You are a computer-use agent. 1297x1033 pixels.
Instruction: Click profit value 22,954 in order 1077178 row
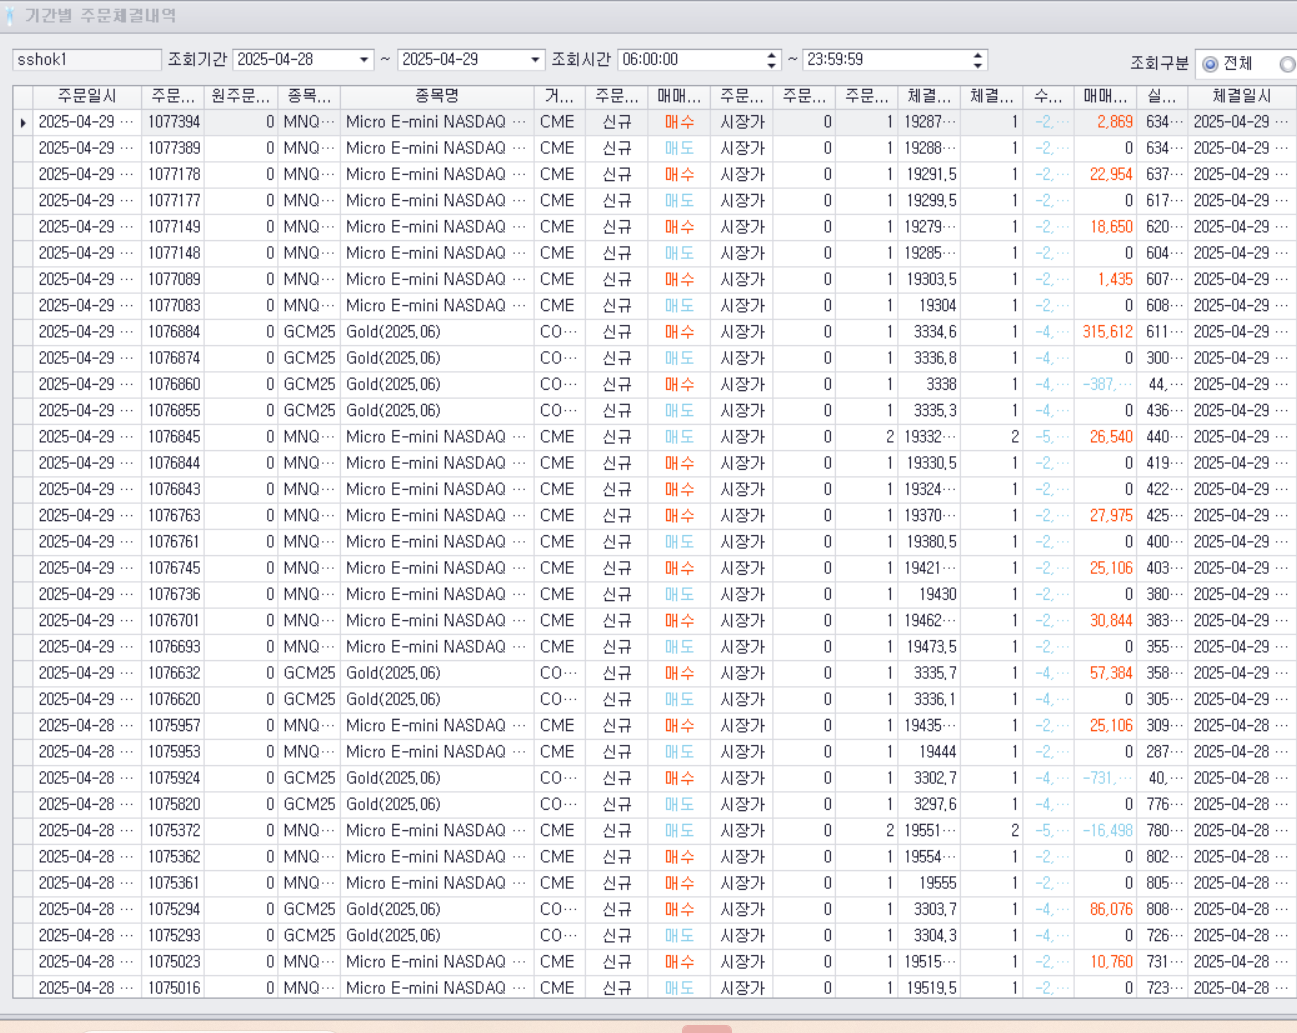coord(1111,174)
